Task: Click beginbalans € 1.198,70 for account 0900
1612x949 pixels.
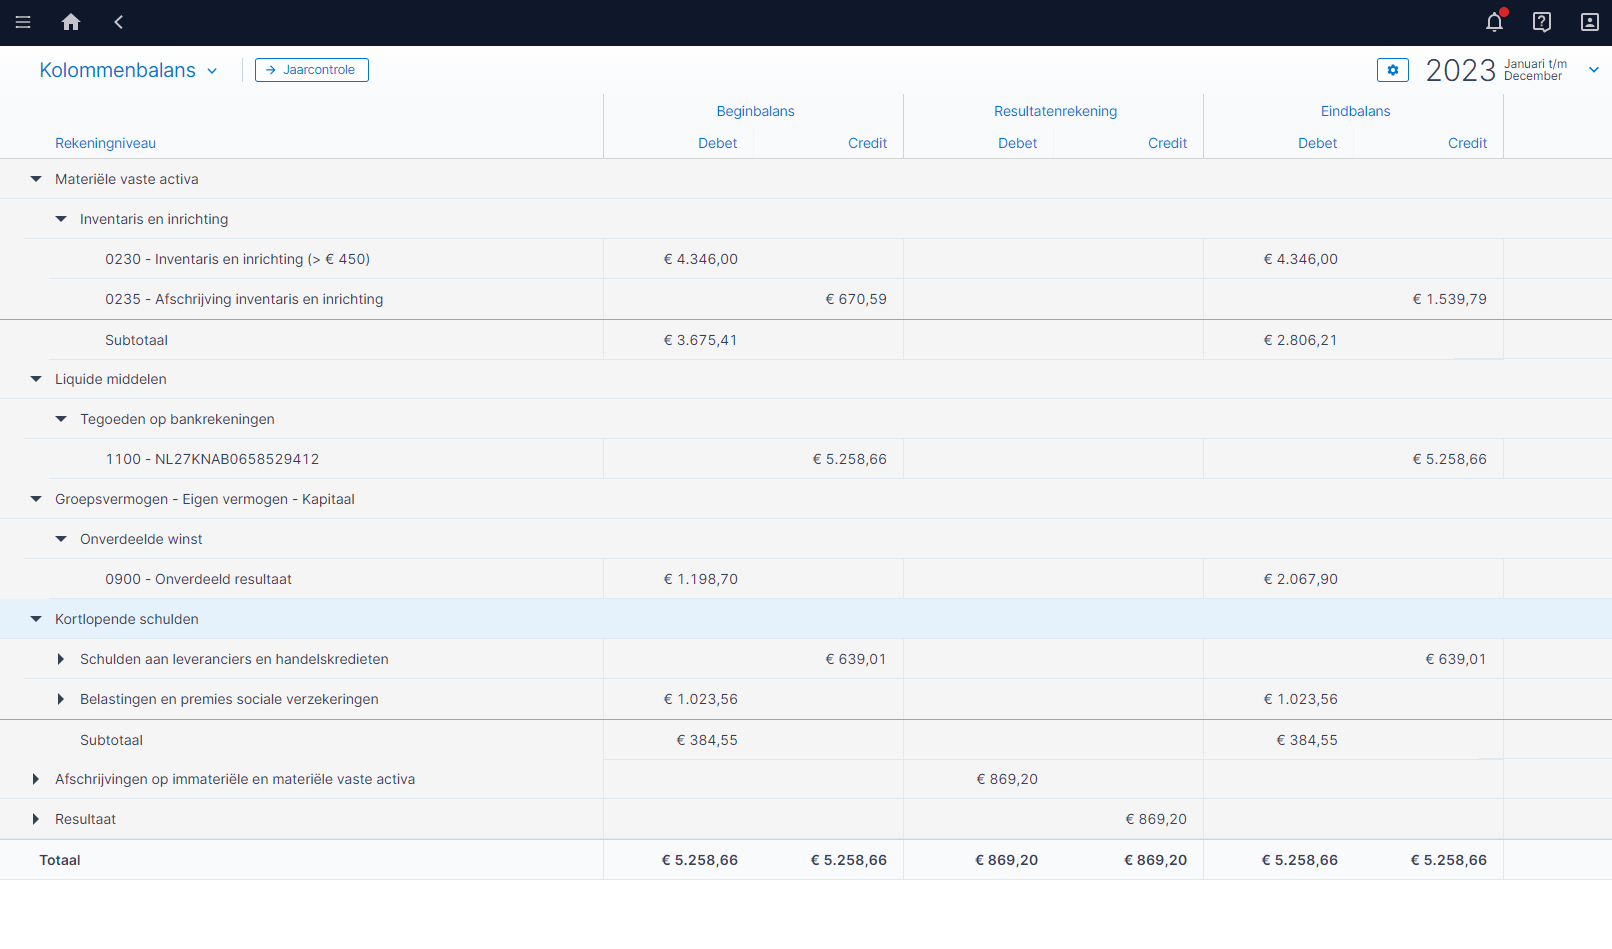Action: pyautogui.click(x=700, y=579)
